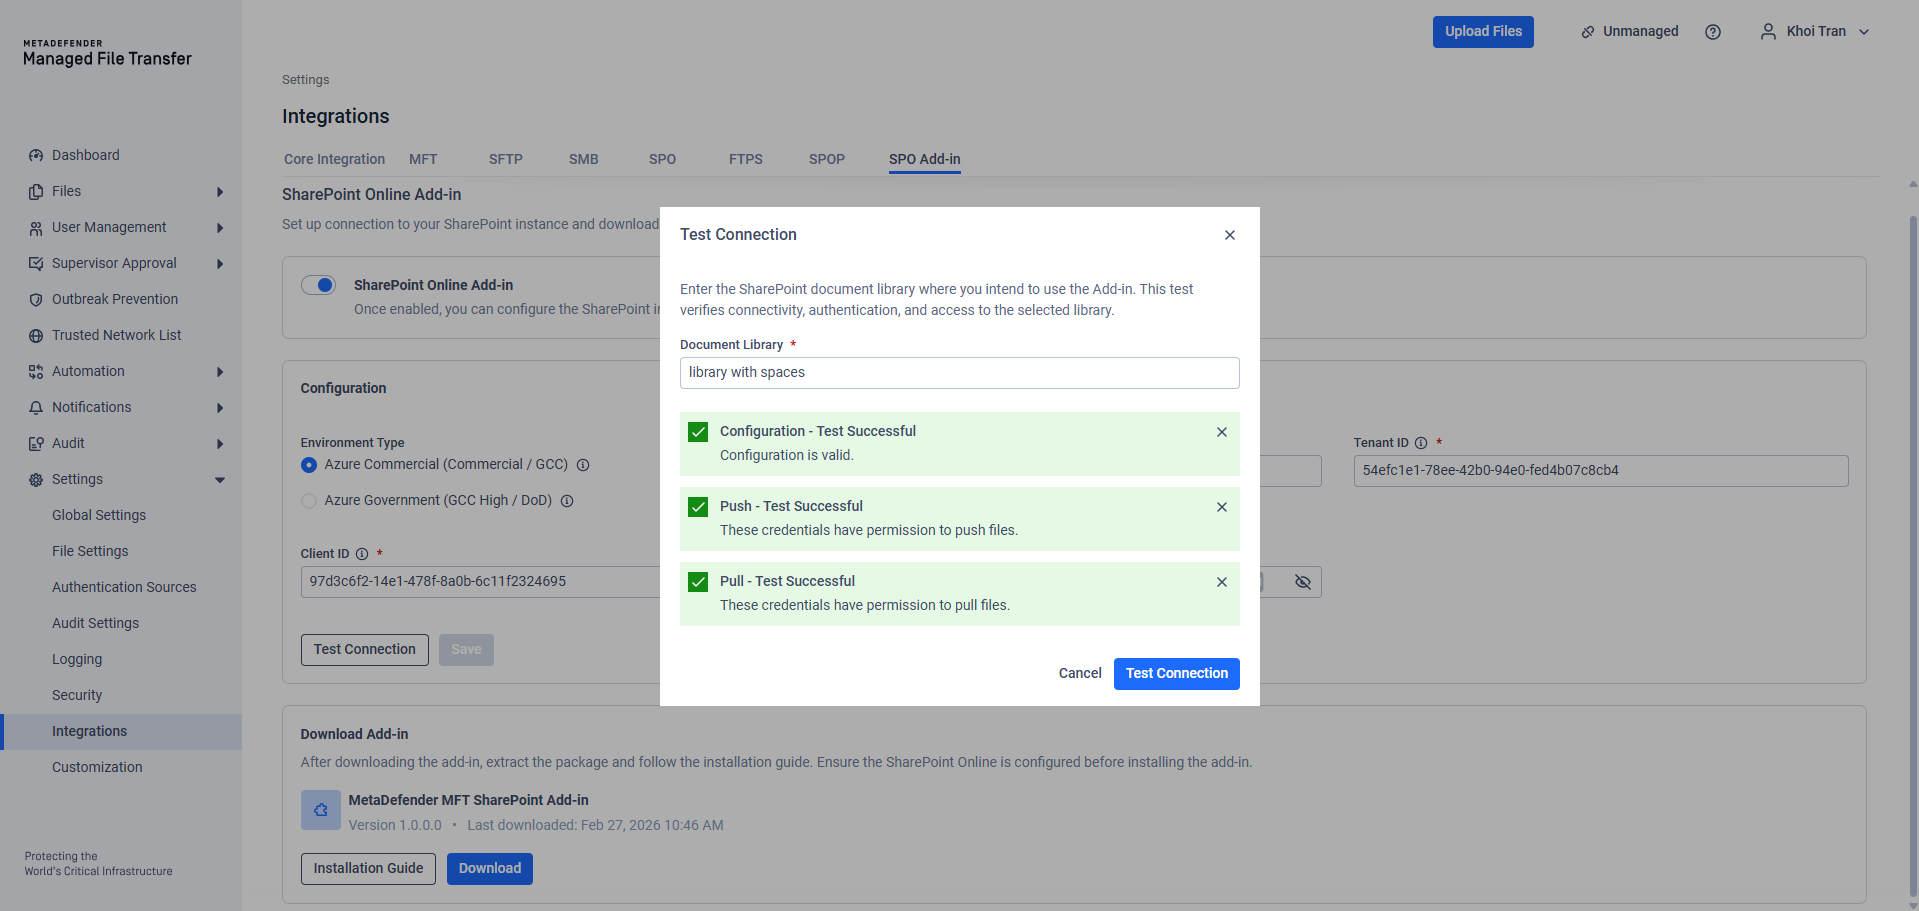Click the MetaDefender add-in puzzle icon
The image size is (1919, 911).
[x=321, y=810]
